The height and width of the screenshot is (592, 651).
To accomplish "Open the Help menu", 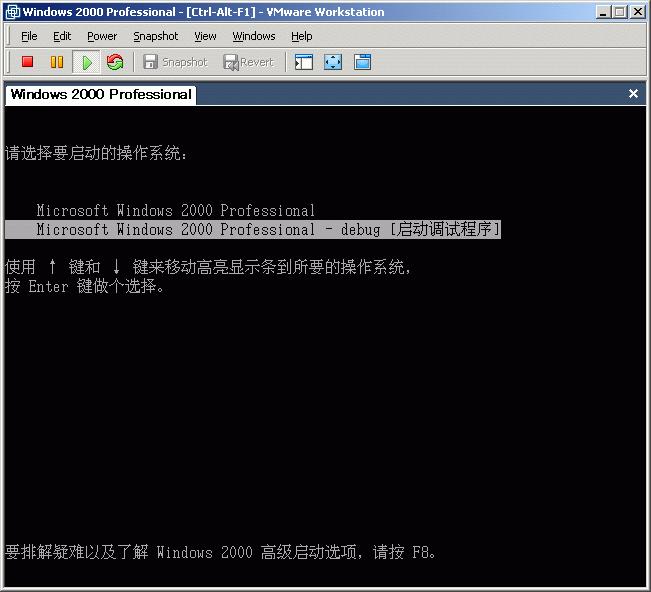I will (x=301, y=37).
